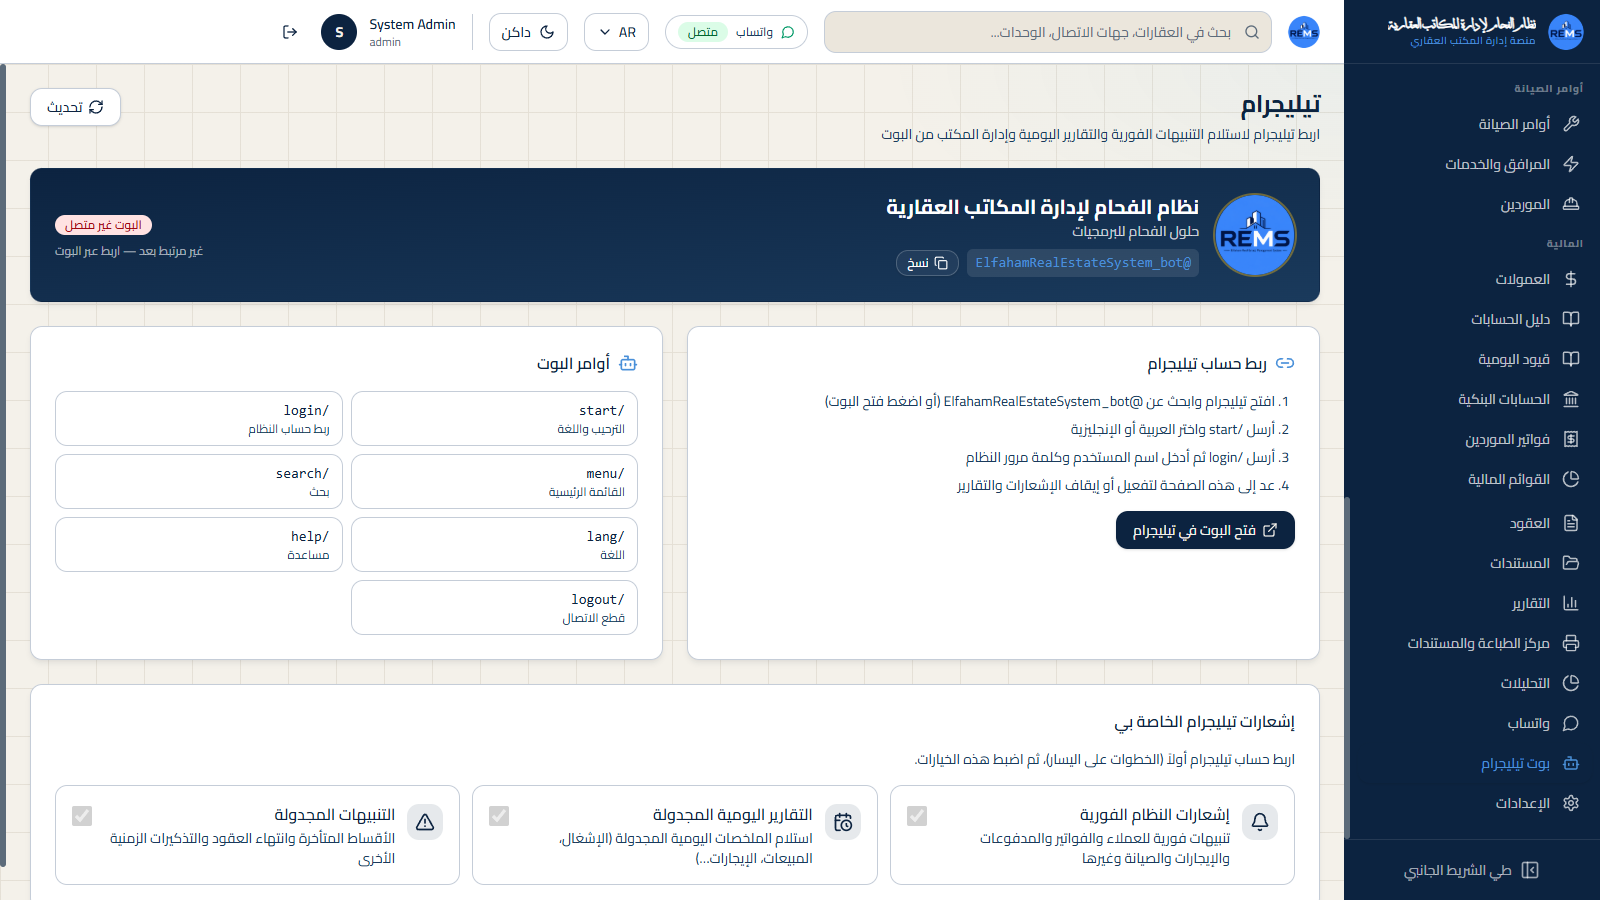The image size is (1600, 900).
Task: Click the /start command card
Action: pos(494,418)
